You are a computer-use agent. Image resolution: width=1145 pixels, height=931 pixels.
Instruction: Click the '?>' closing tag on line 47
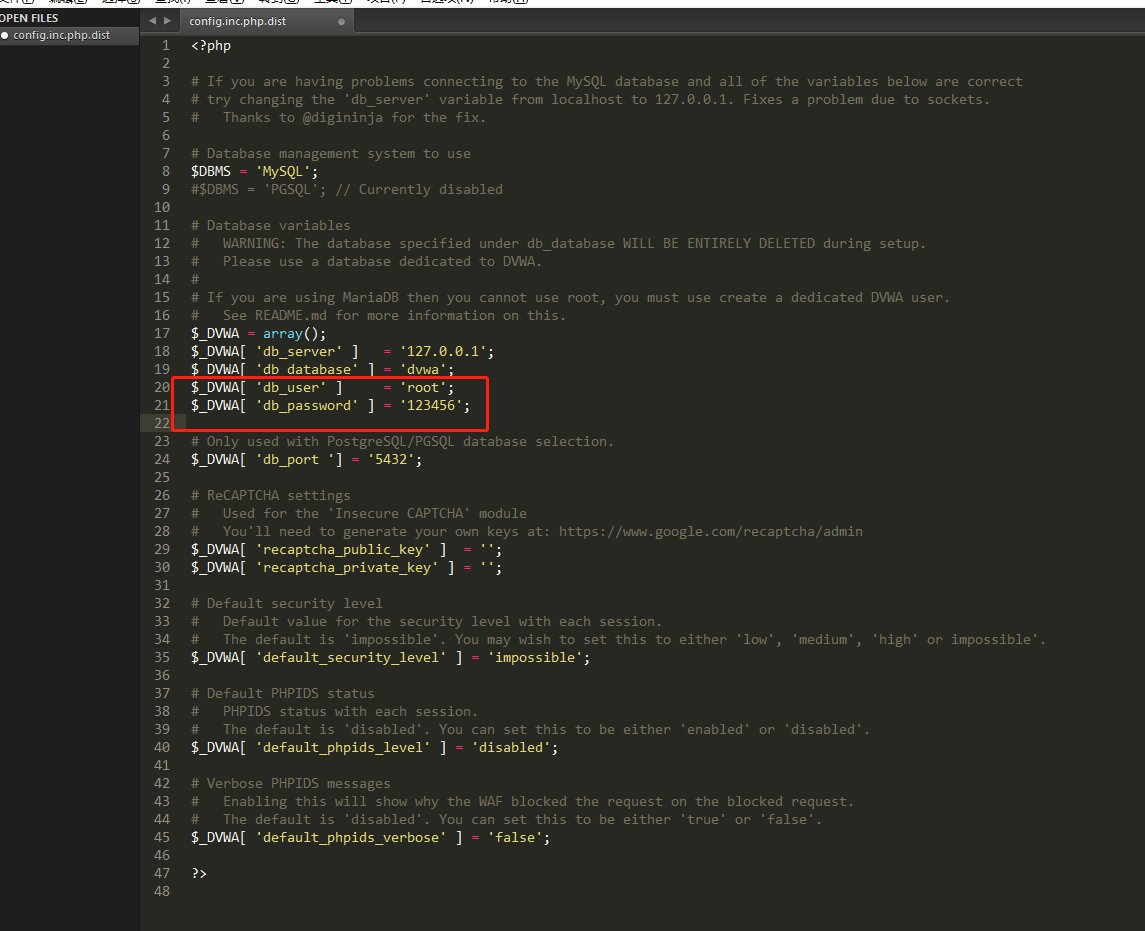(199, 873)
